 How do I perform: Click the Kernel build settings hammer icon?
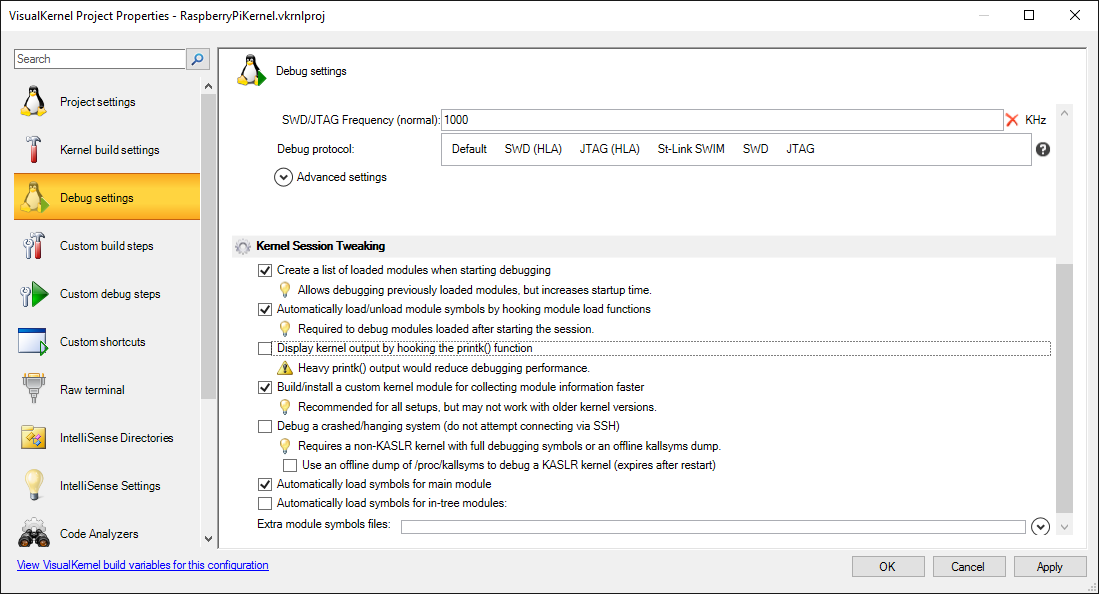[33, 149]
